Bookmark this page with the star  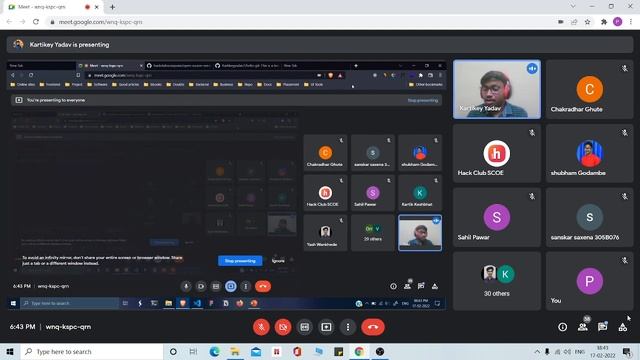pos(587,22)
